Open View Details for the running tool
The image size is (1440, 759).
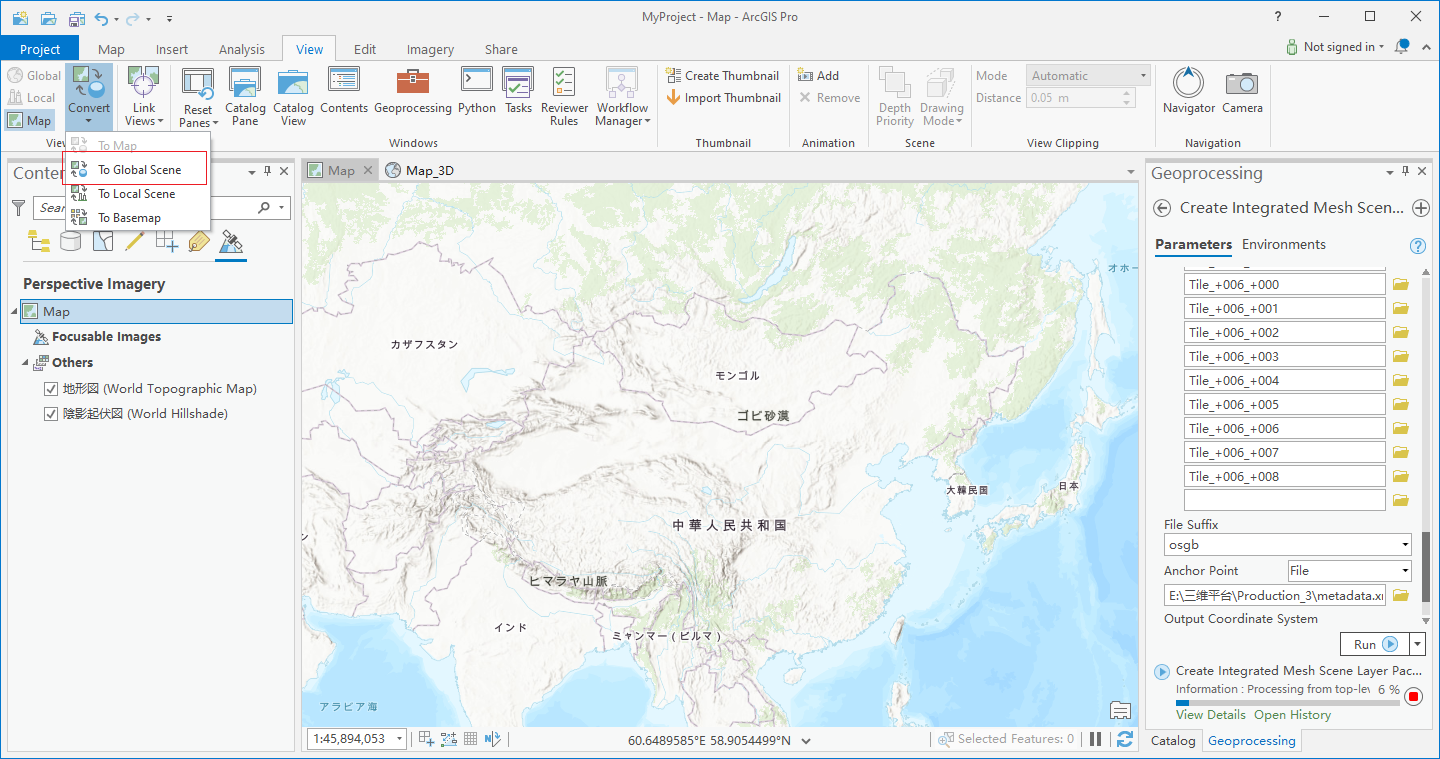[x=1210, y=714]
